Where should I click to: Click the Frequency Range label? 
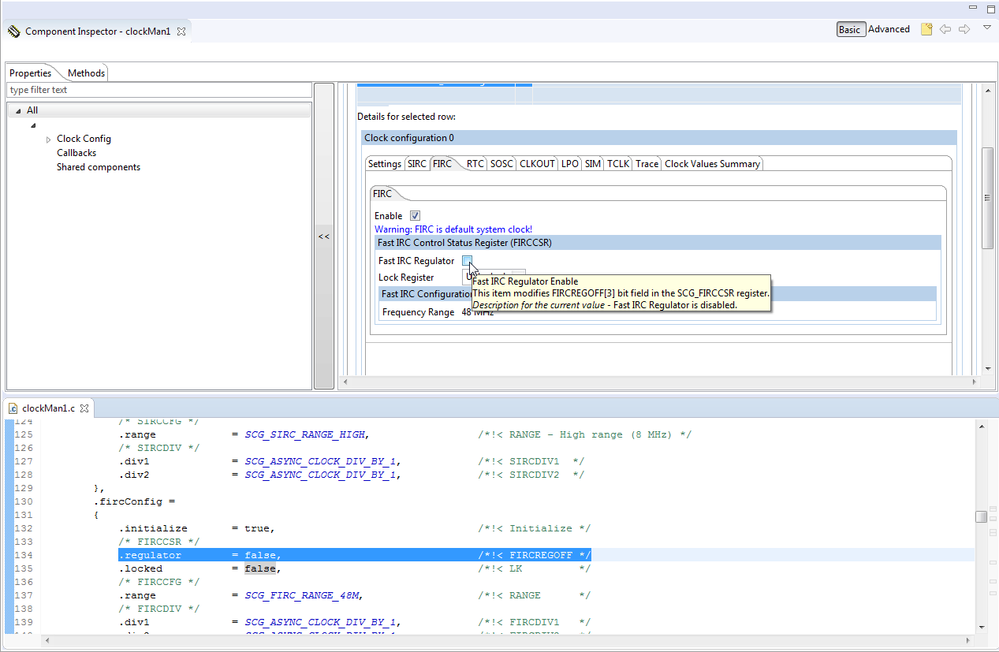(418, 312)
